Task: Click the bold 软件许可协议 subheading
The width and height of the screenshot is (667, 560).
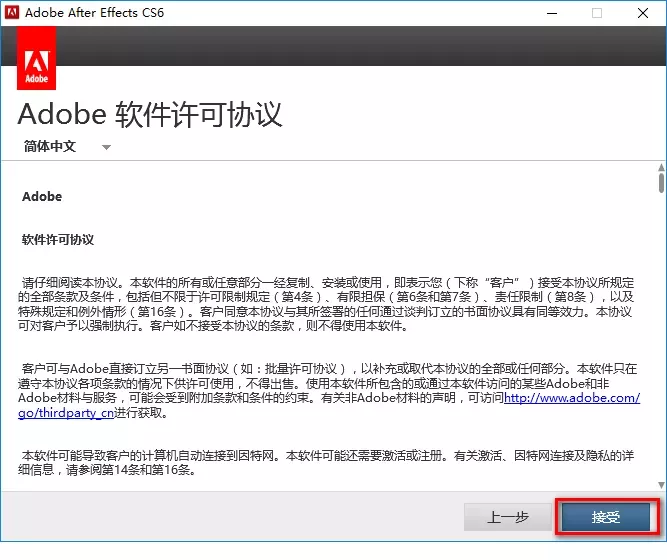Action: tap(58, 240)
